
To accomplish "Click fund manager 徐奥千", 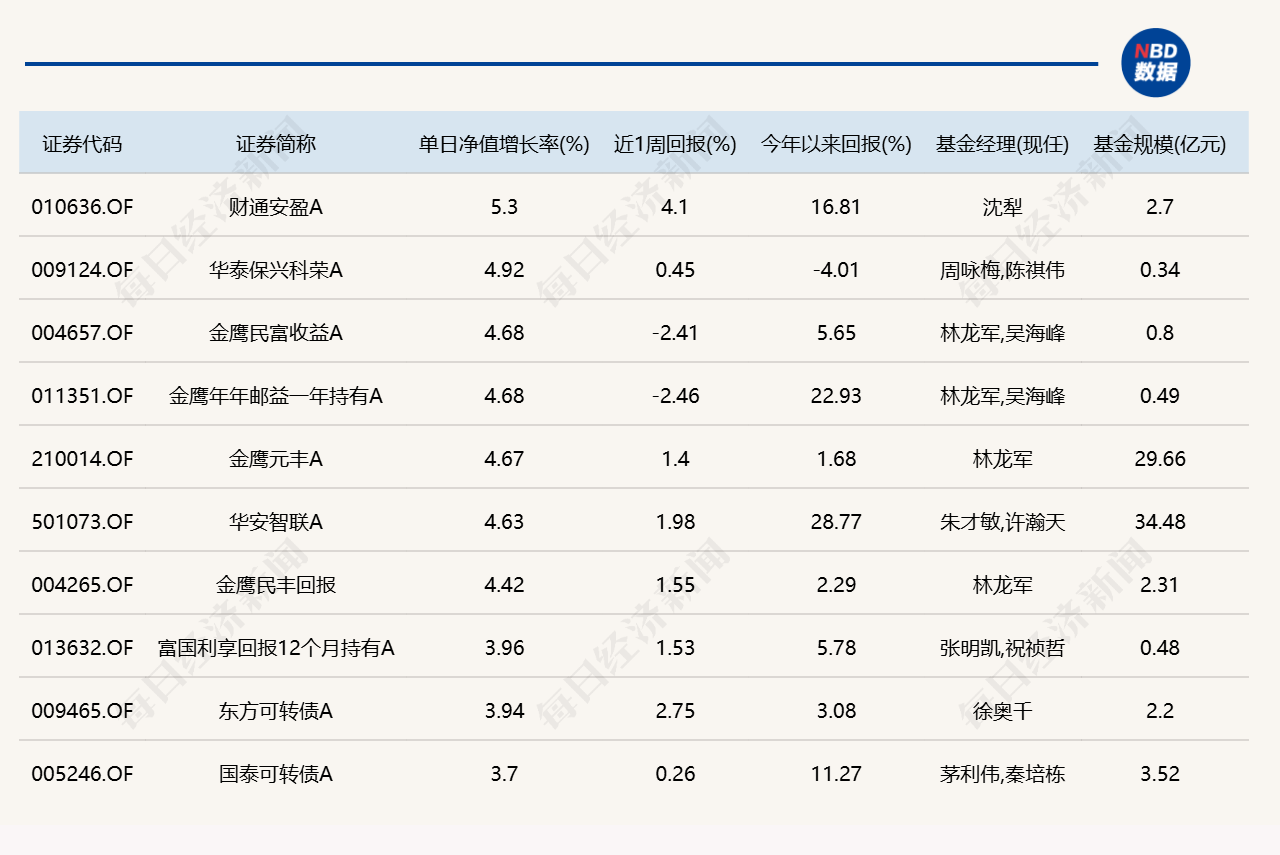I will click(1003, 711).
